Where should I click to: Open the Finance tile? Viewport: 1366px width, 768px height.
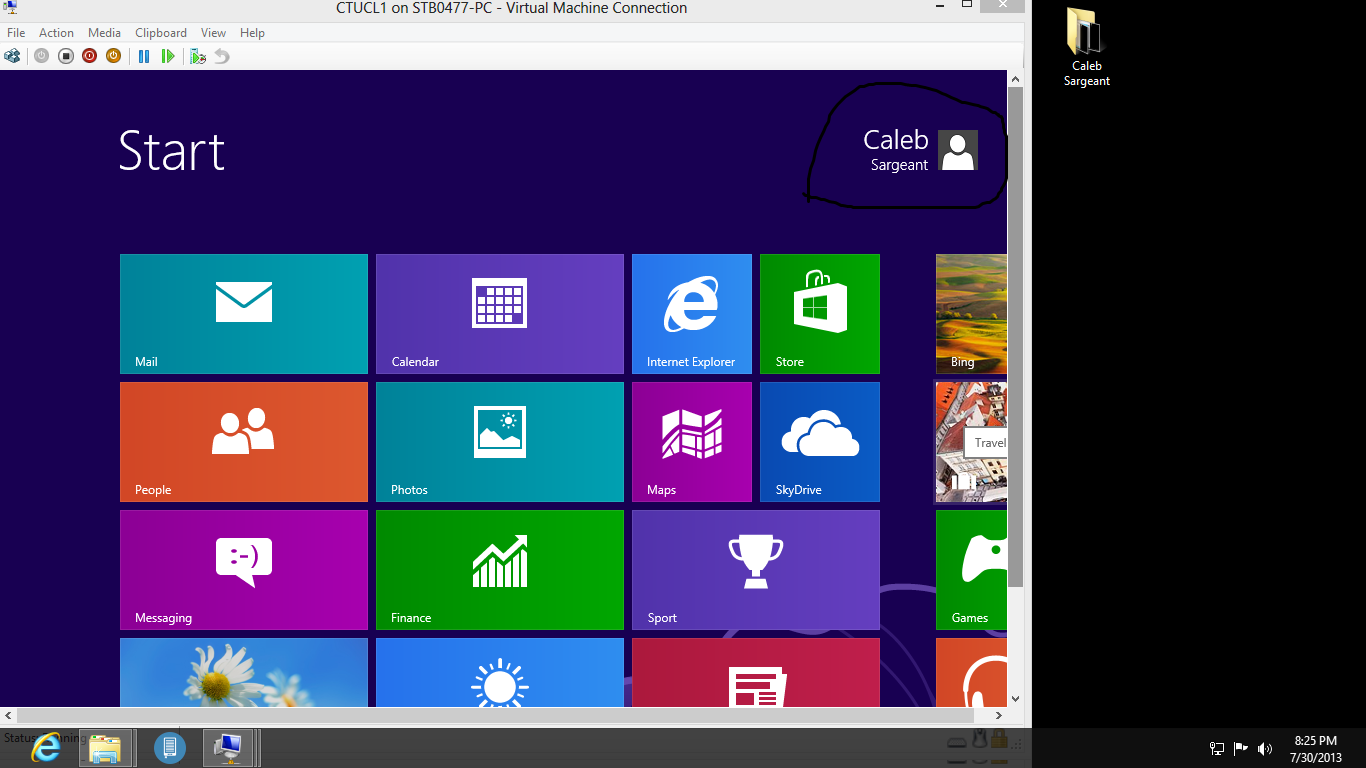pyautogui.click(x=500, y=570)
